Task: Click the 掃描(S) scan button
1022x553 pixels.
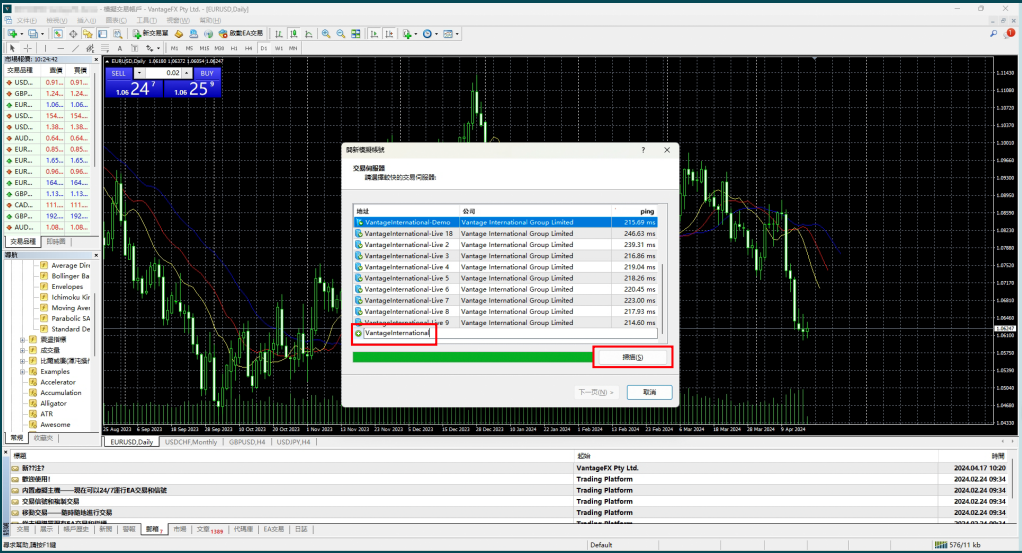Action: coord(632,357)
